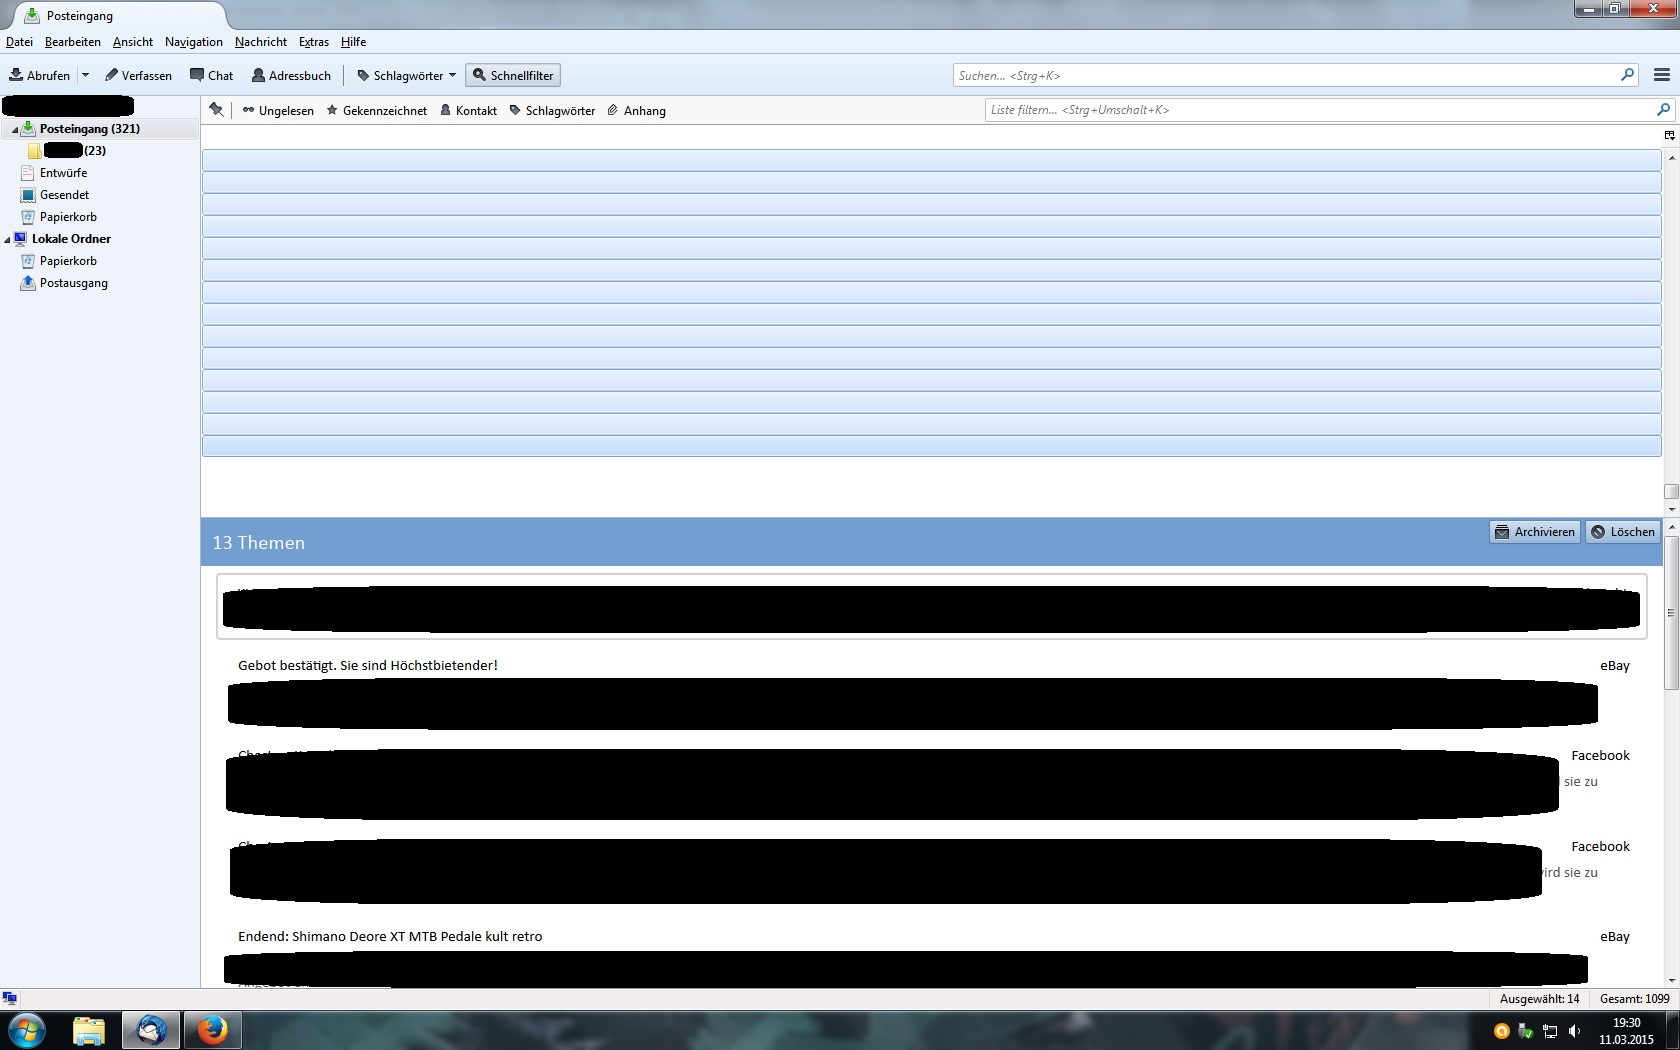This screenshot has width=1680, height=1050.
Task: Click the message list scrollbar up arrow
Action: (x=1671, y=157)
